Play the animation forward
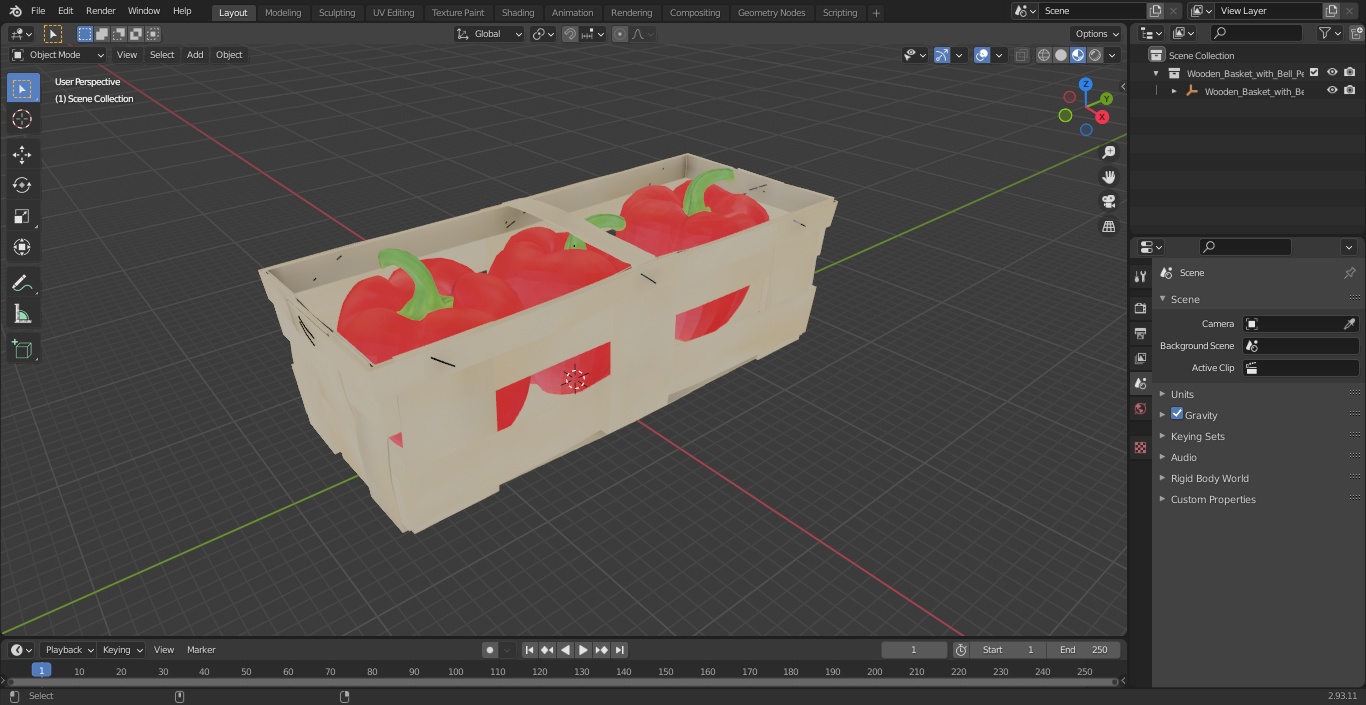Screen dimensions: 1366x705 coord(584,650)
